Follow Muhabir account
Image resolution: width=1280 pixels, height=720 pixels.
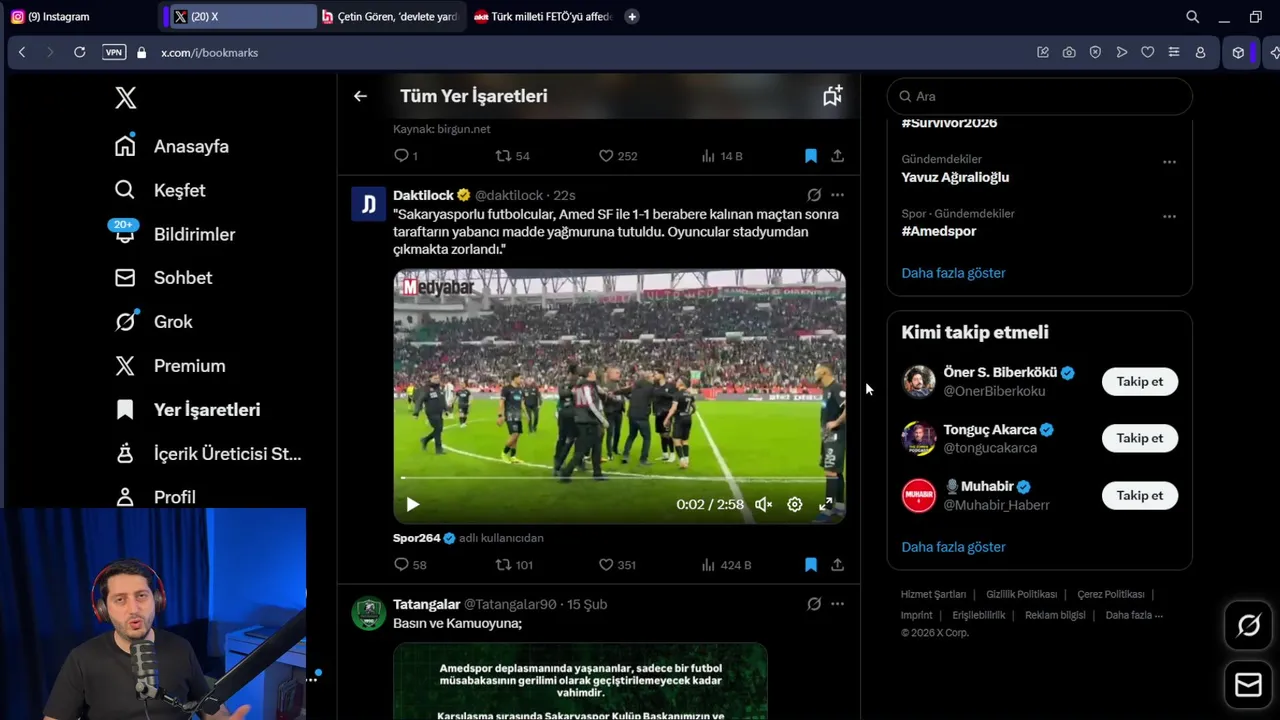tap(1140, 495)
